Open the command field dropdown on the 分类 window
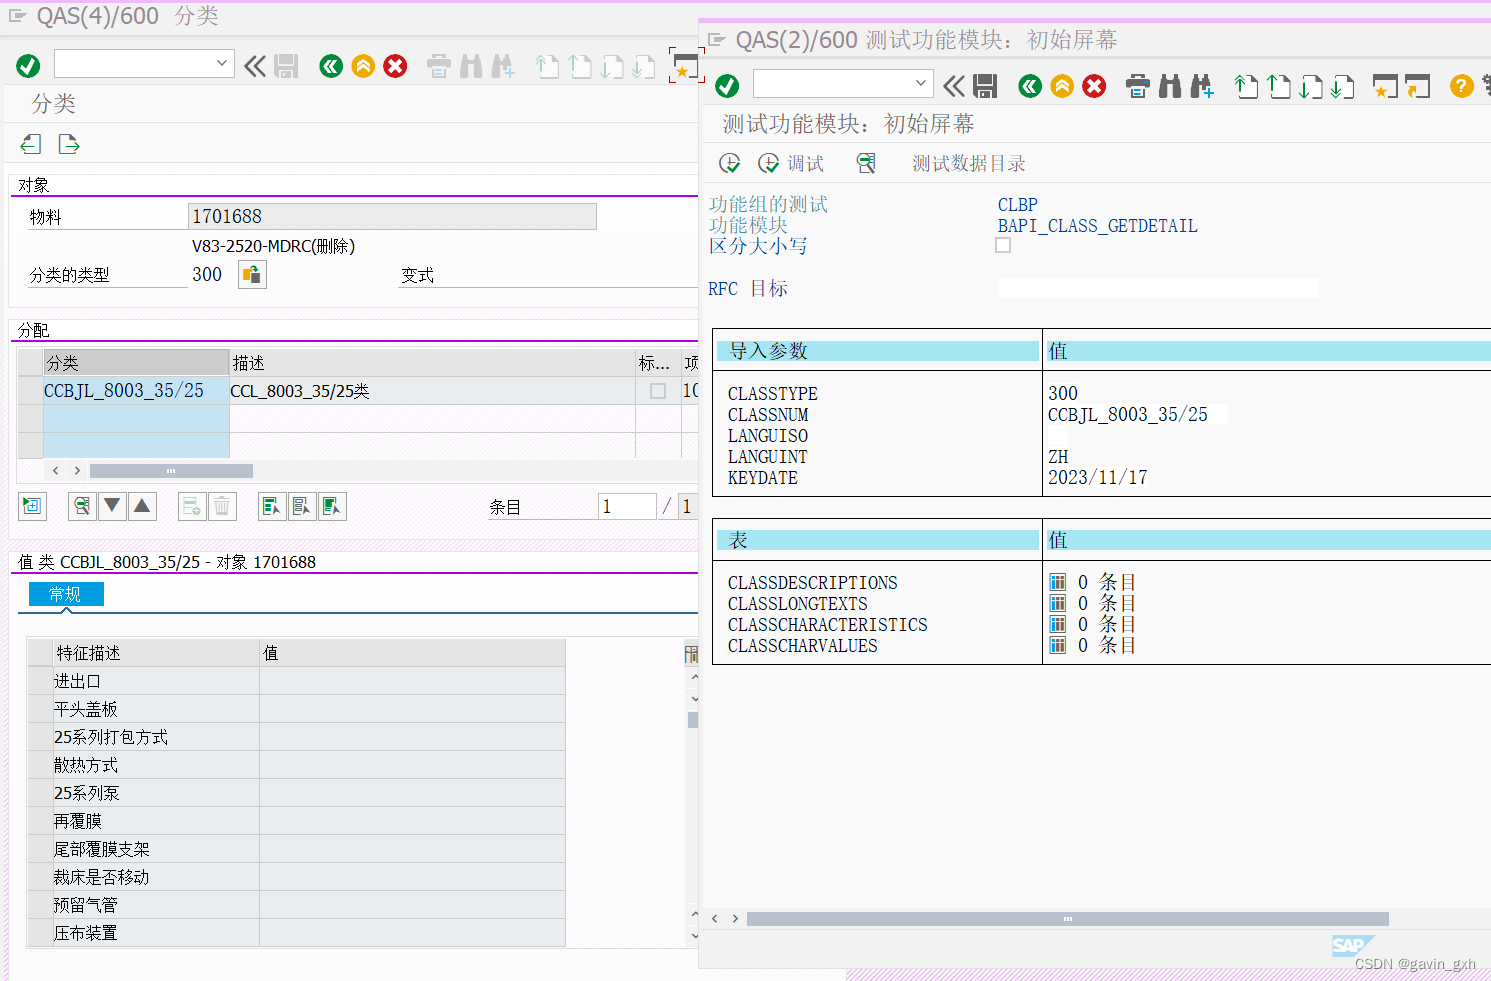This screenshot has height=981, width=1491. 220,63
